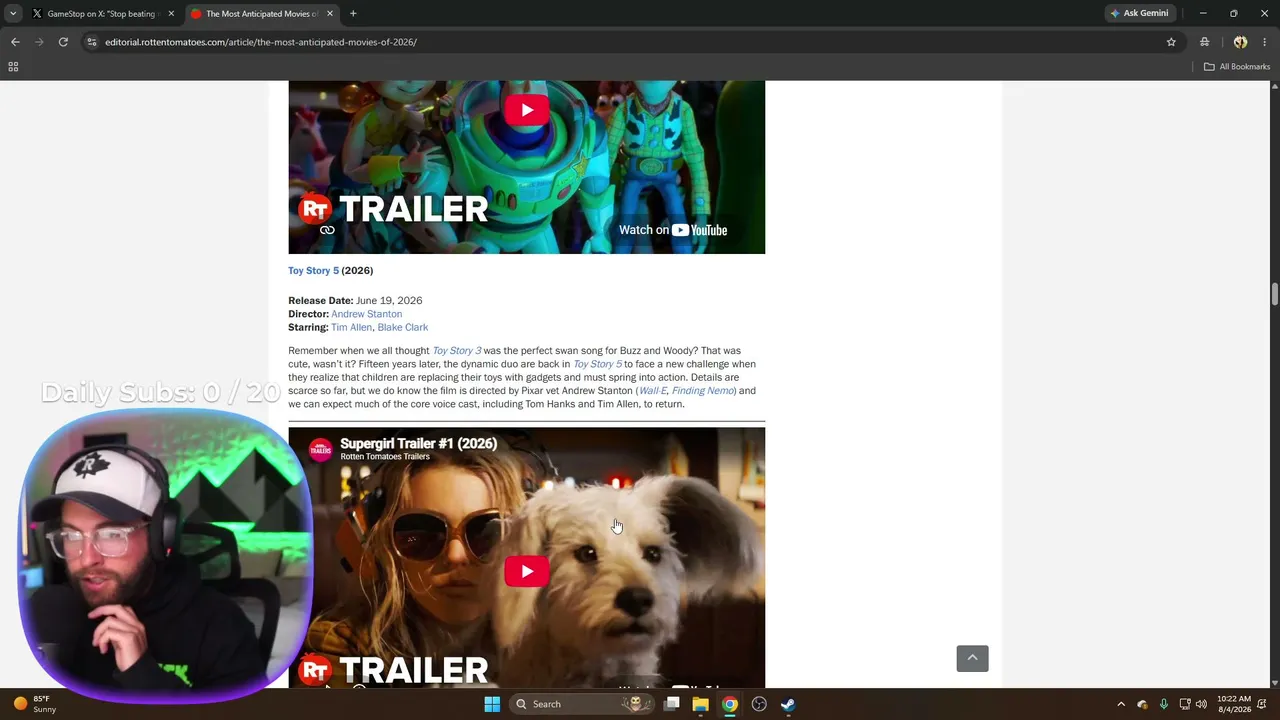Show hidden system tray icons
The height and width of the screenshot is (720, 1280).
point(1121,704)
